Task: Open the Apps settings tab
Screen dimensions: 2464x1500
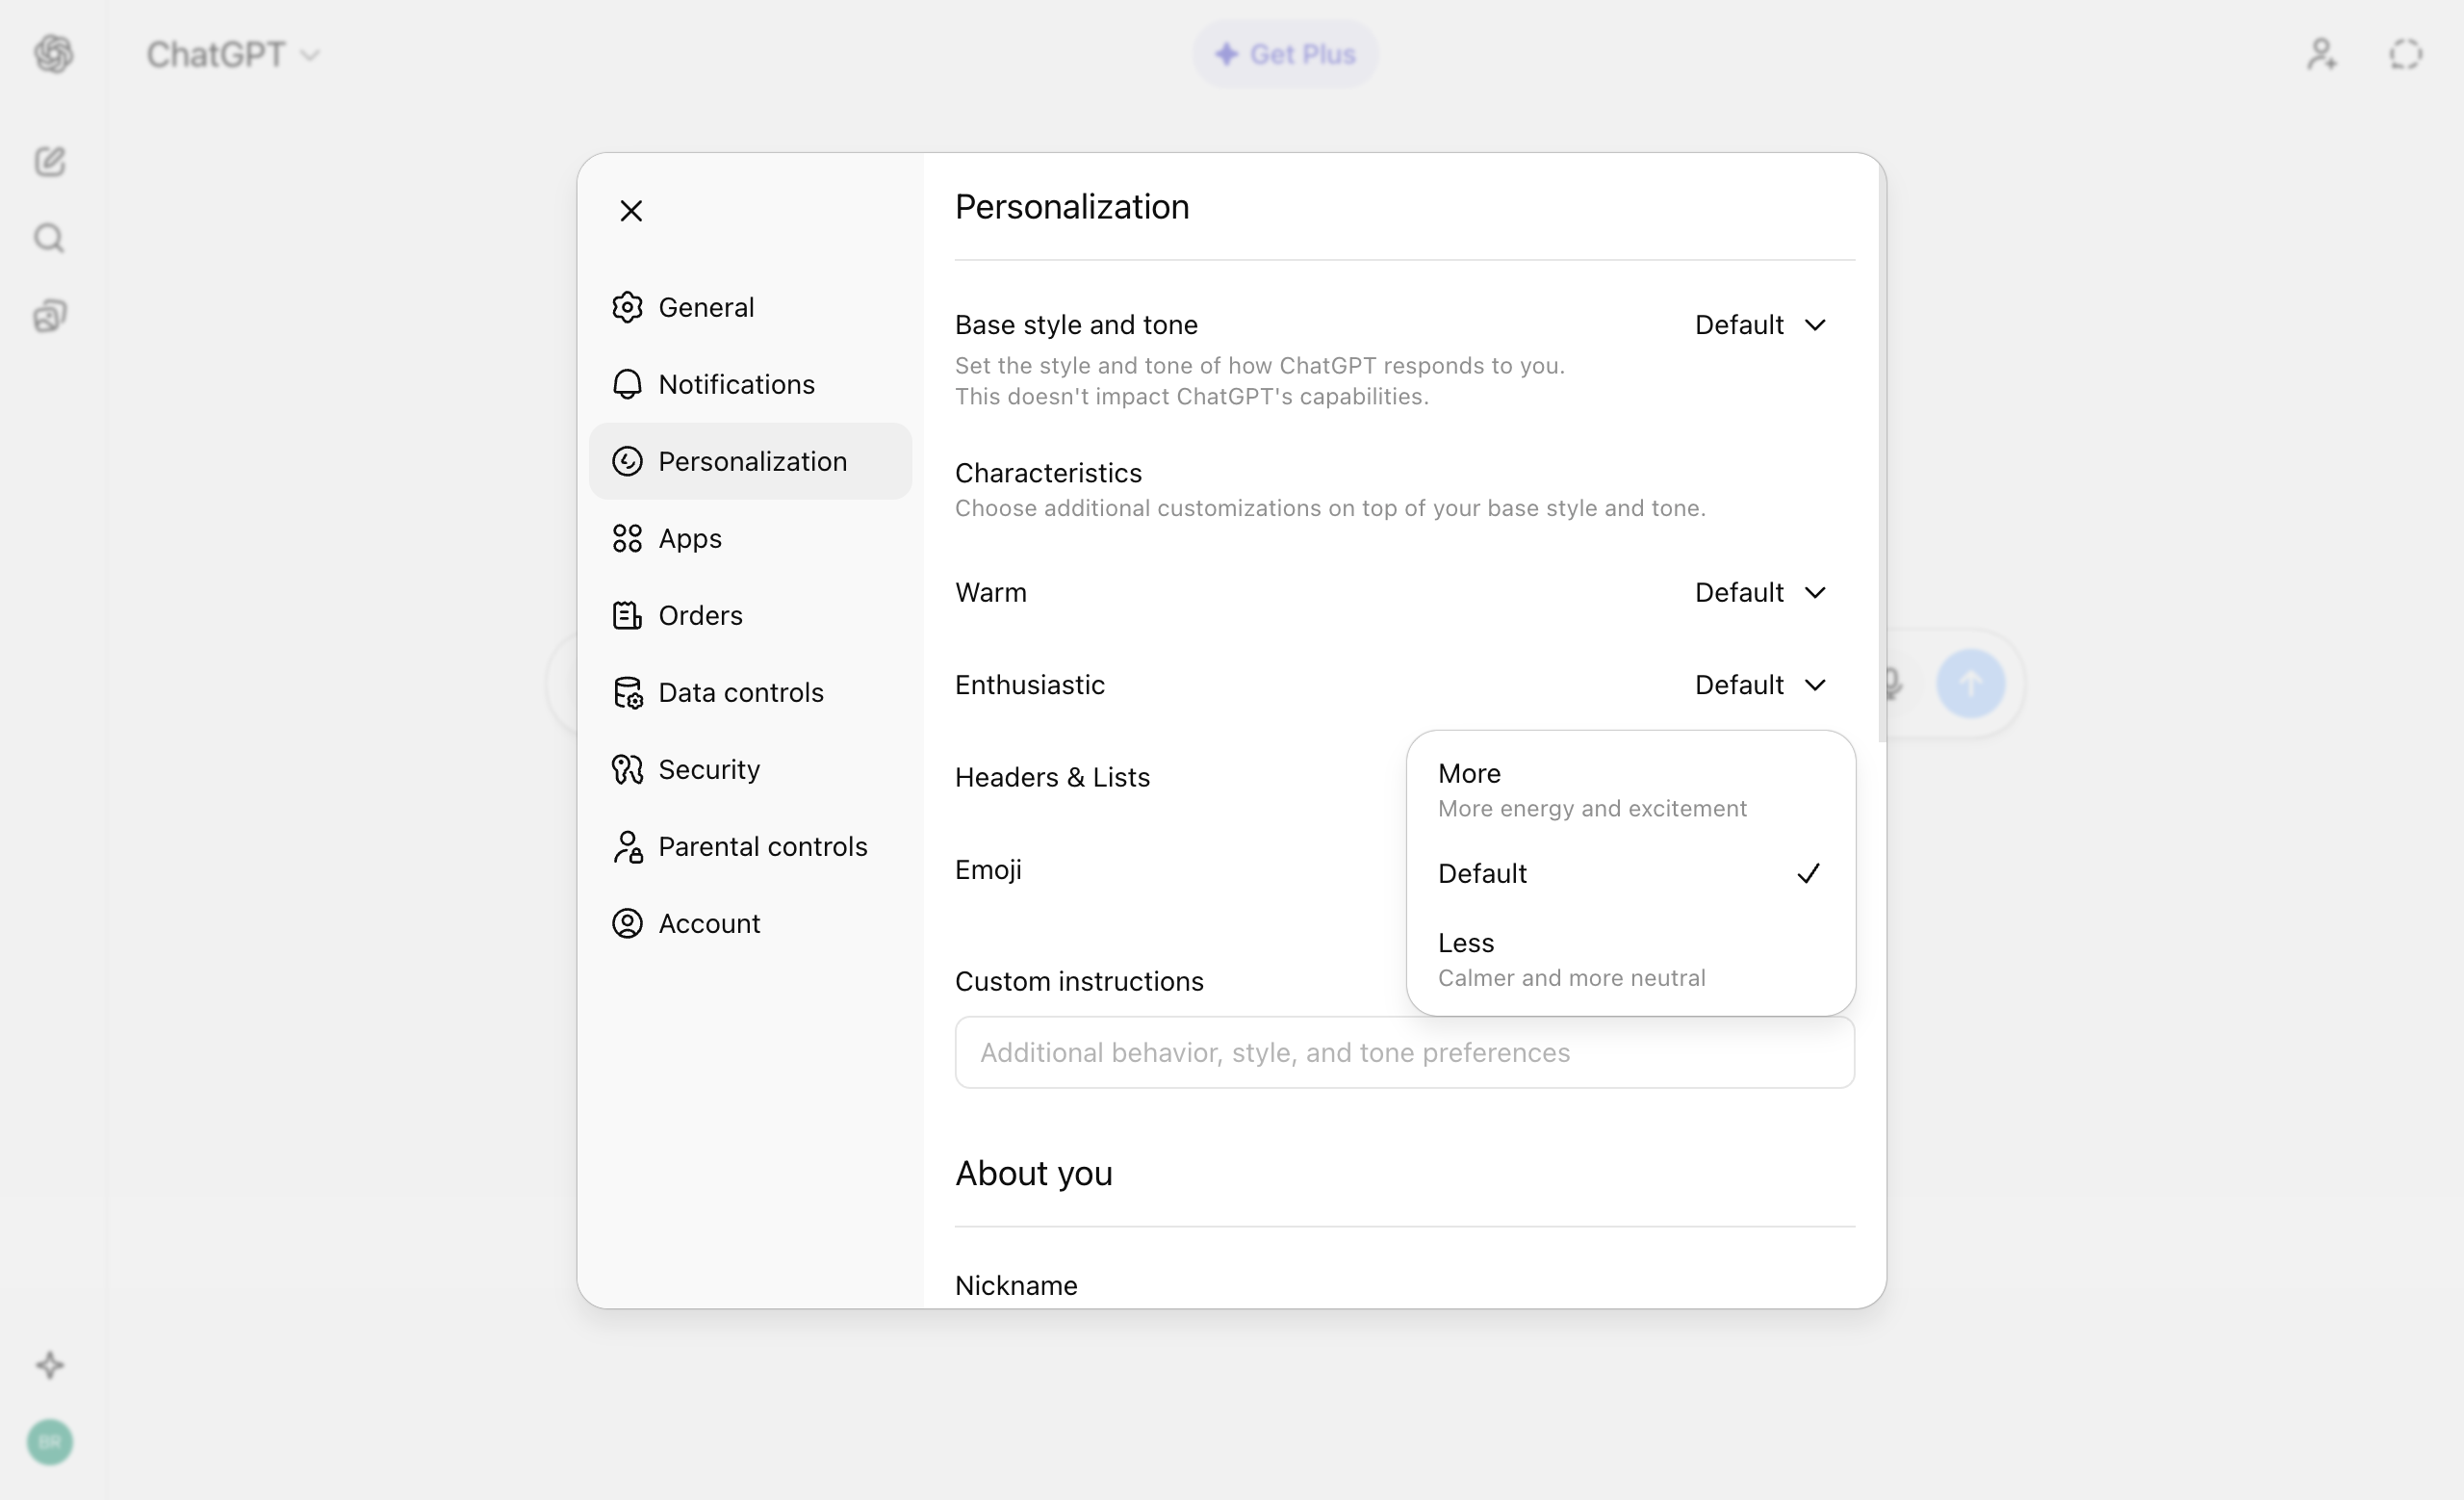Action: pos(750,538)
